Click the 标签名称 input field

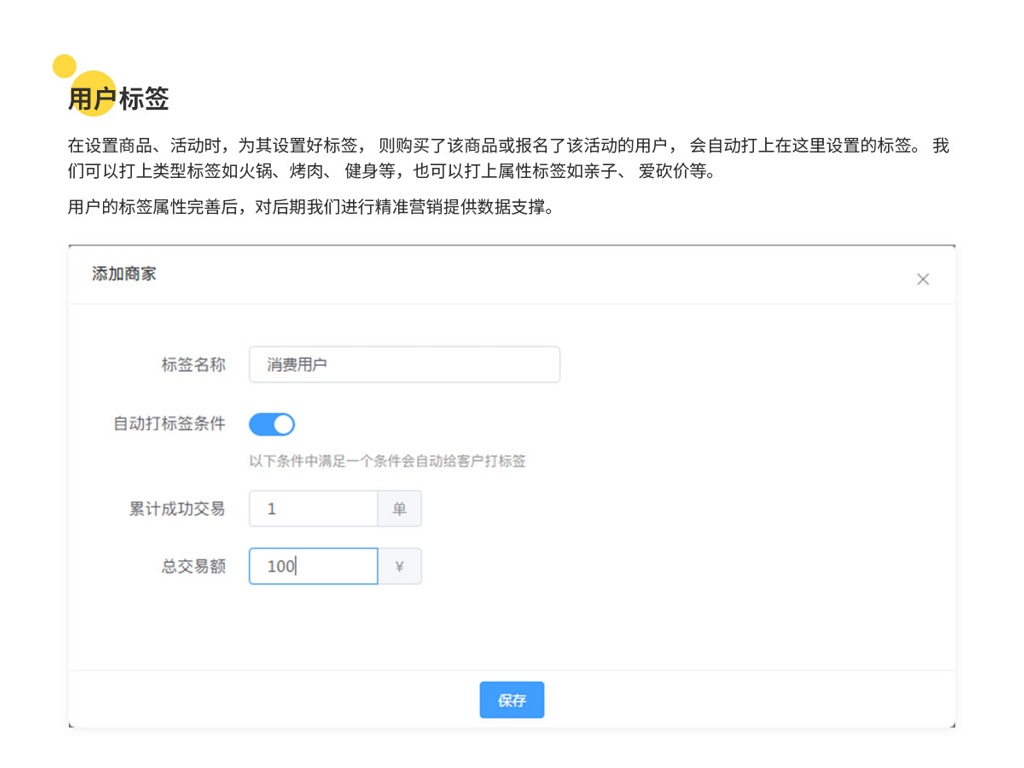(x=404, y=364)
